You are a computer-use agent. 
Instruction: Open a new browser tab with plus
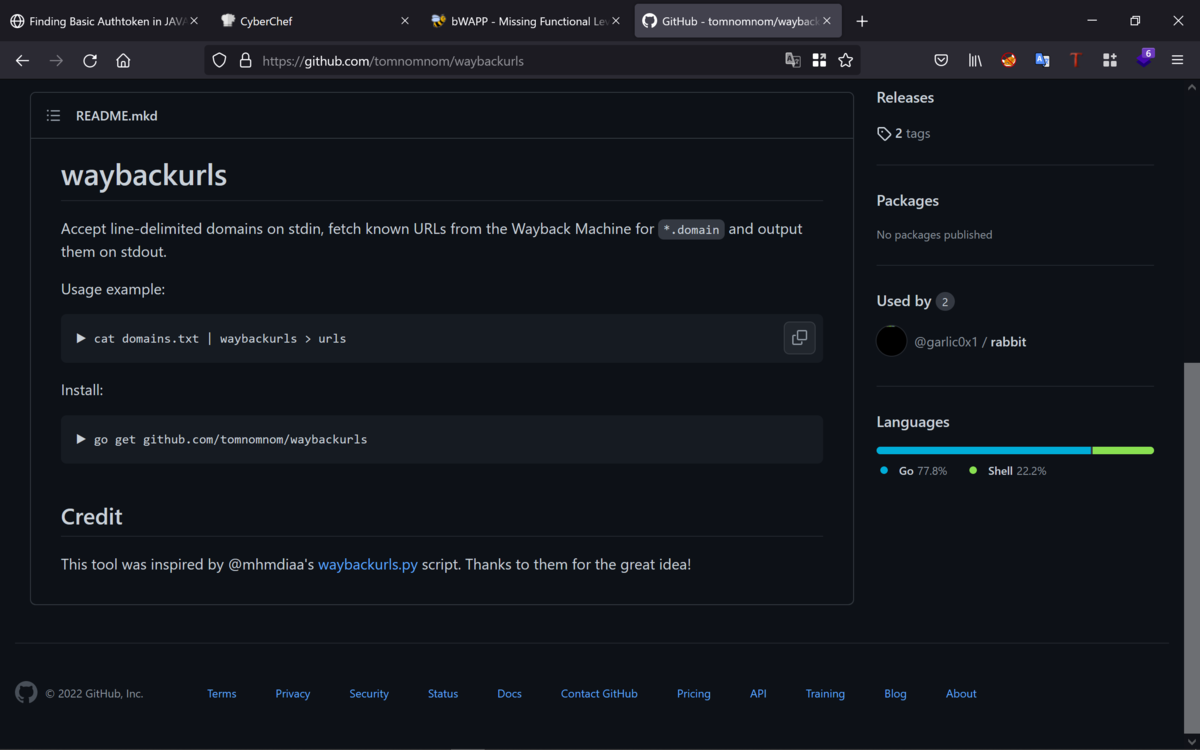pos(862,21)
